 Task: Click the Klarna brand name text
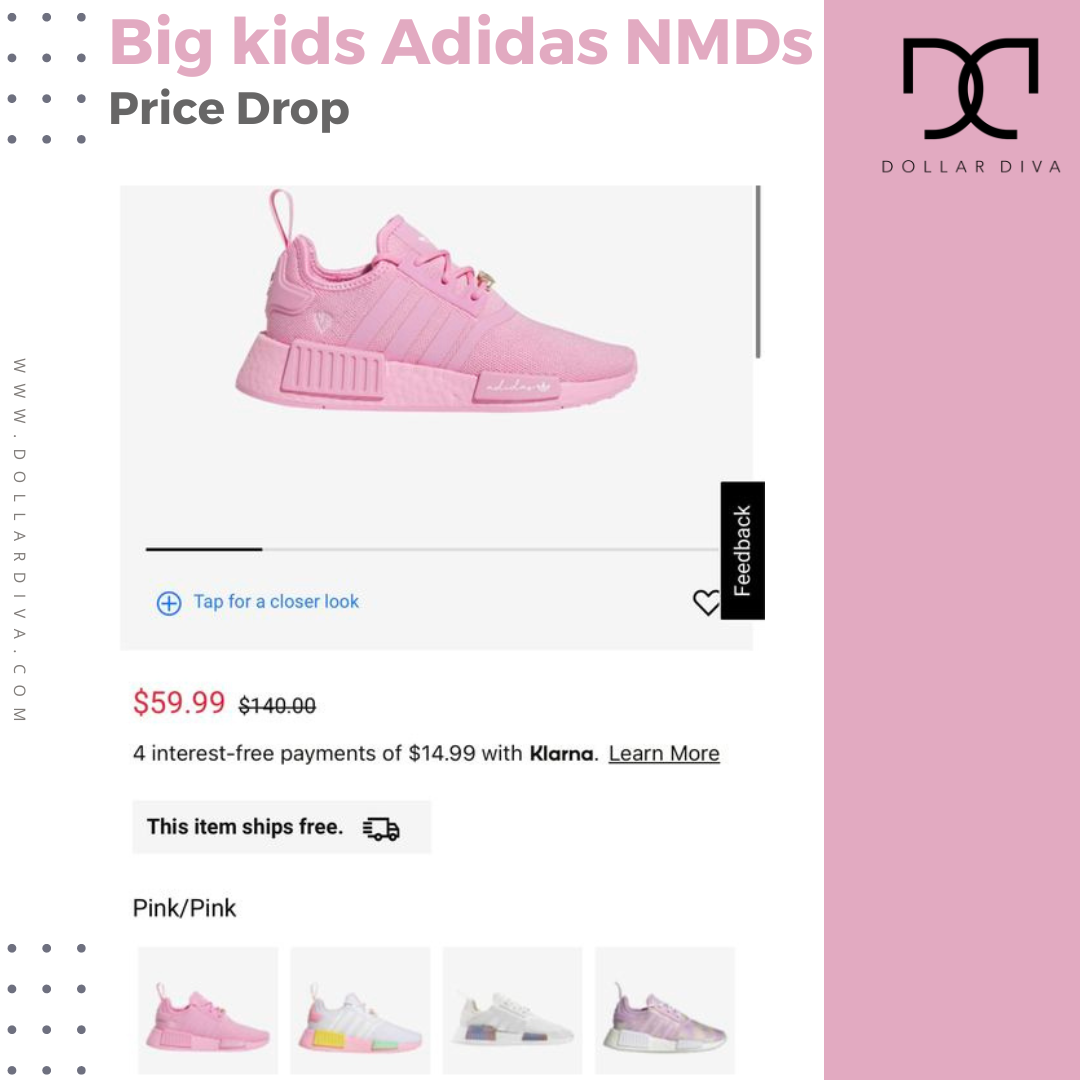point(561,754)
